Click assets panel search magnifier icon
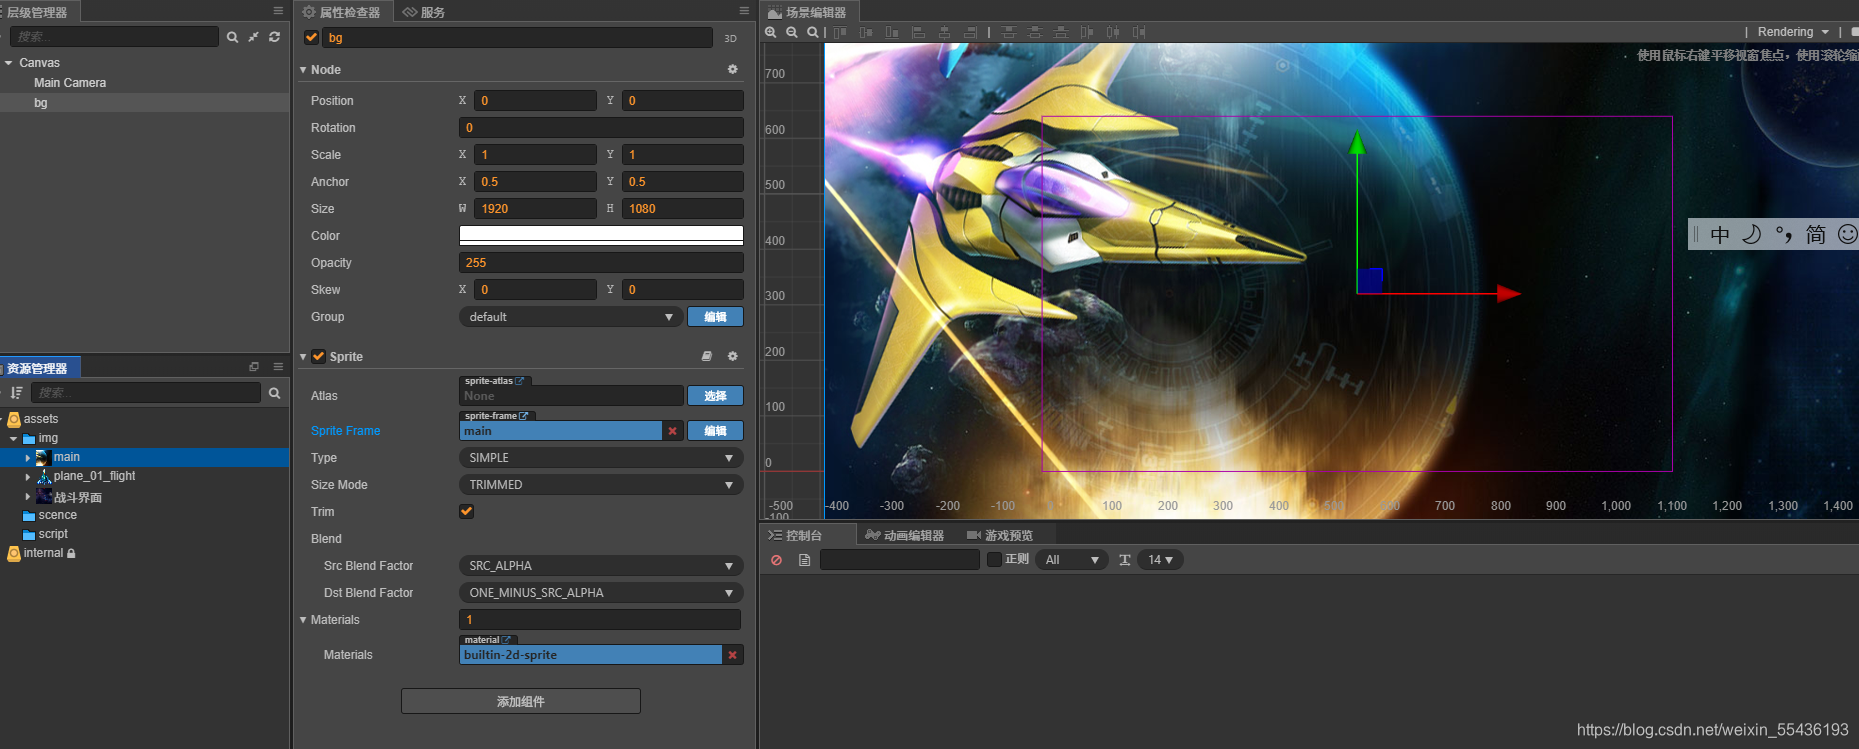 274,393
